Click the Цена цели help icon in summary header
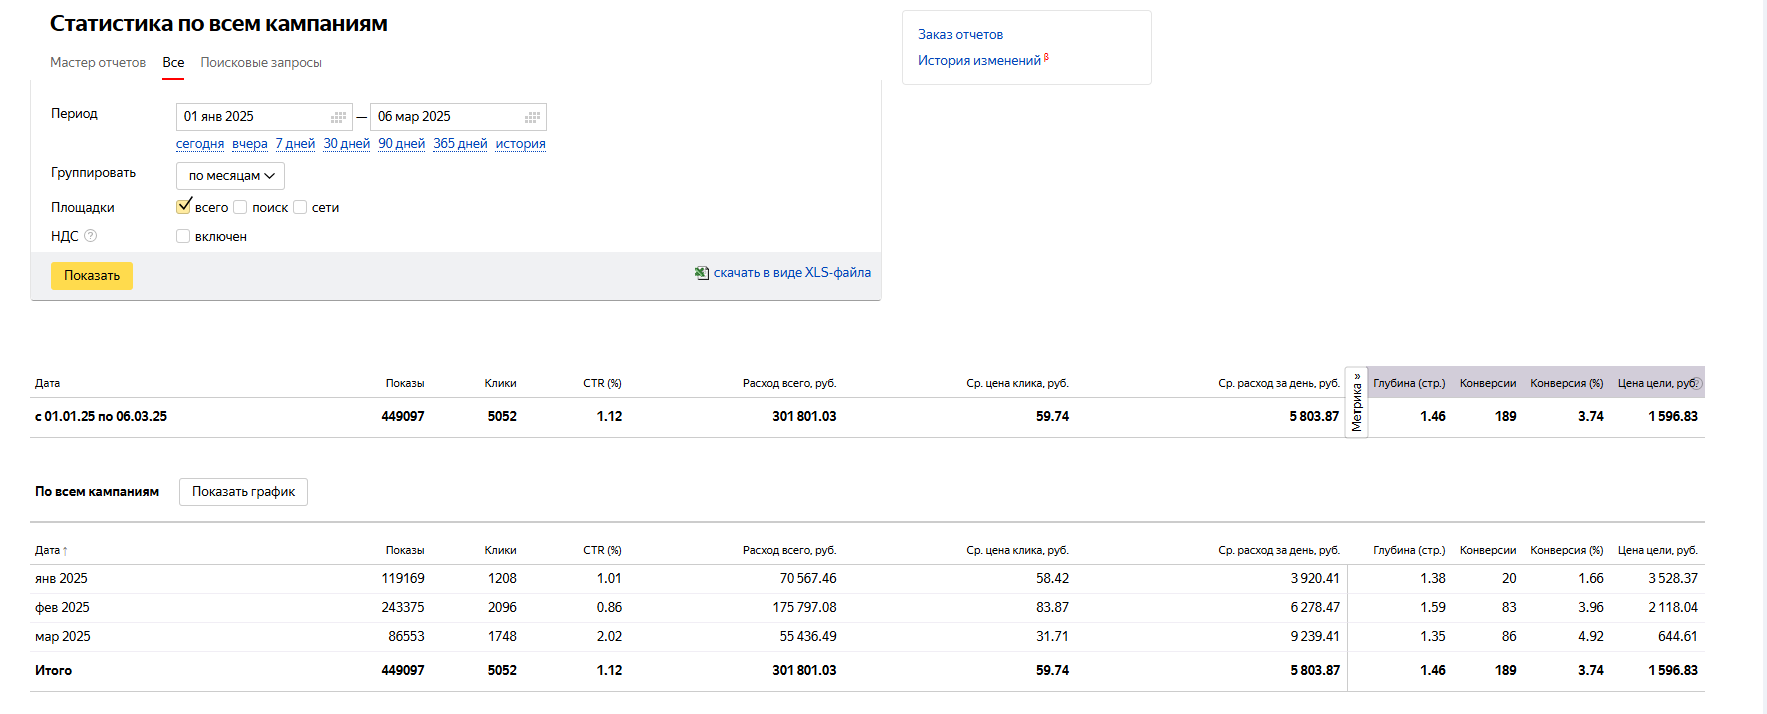The image size is (1767, 714). (x=1698, y=383)
